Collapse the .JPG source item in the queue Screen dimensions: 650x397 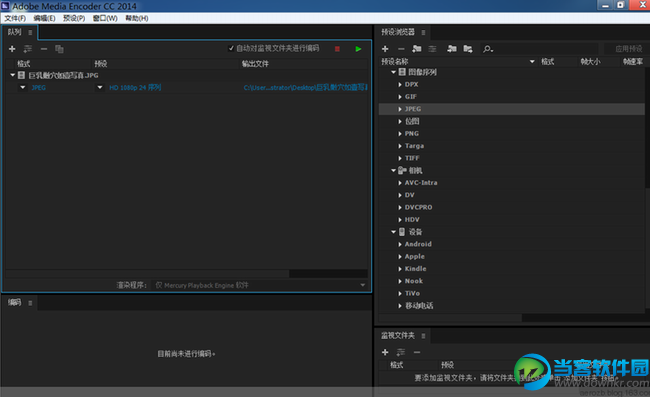[x=12, y=75]
